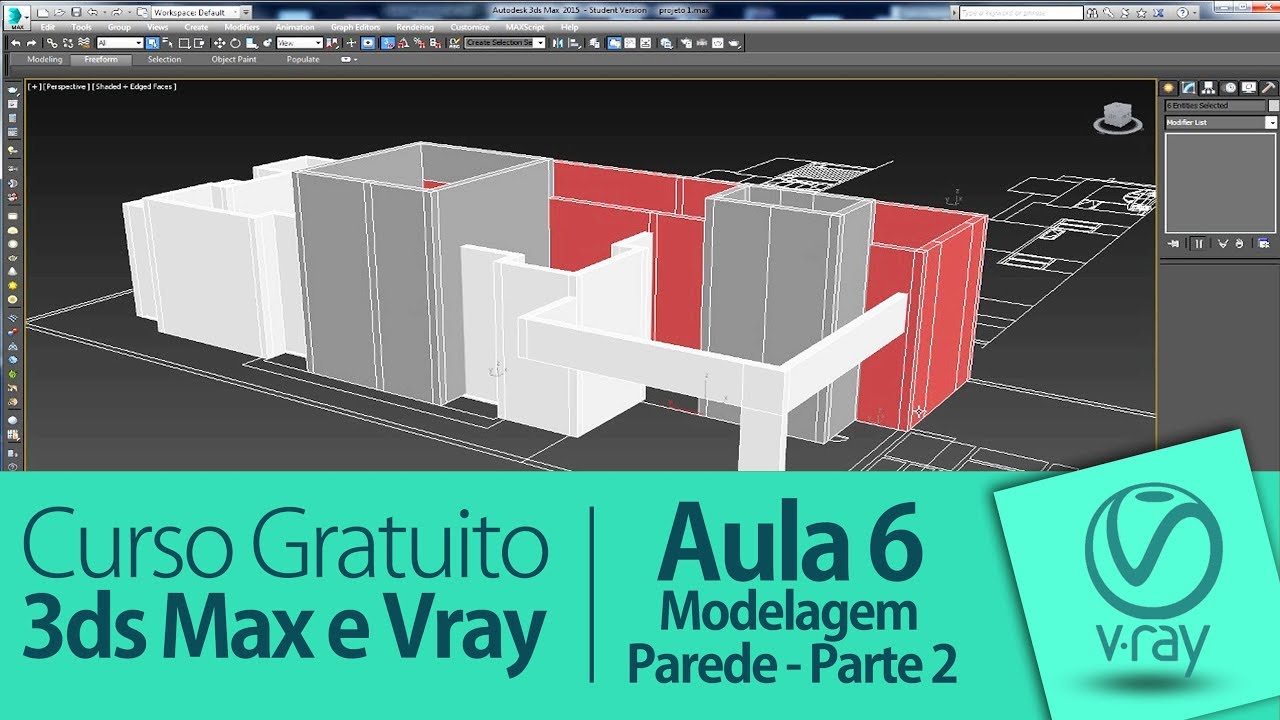Open the Hierarchy command panel tab
The image size is (1280, 720).
1208,88
